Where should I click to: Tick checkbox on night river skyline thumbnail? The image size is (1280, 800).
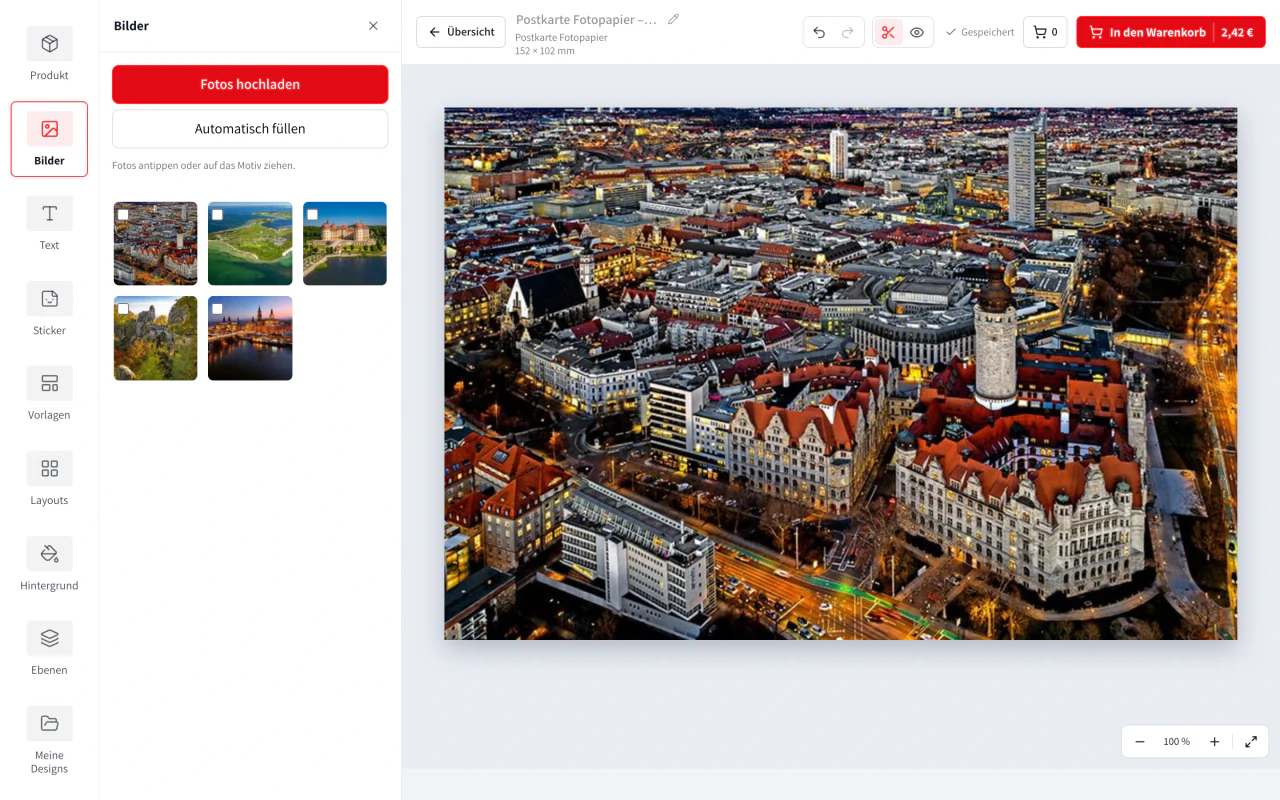[x=217, y=309]
